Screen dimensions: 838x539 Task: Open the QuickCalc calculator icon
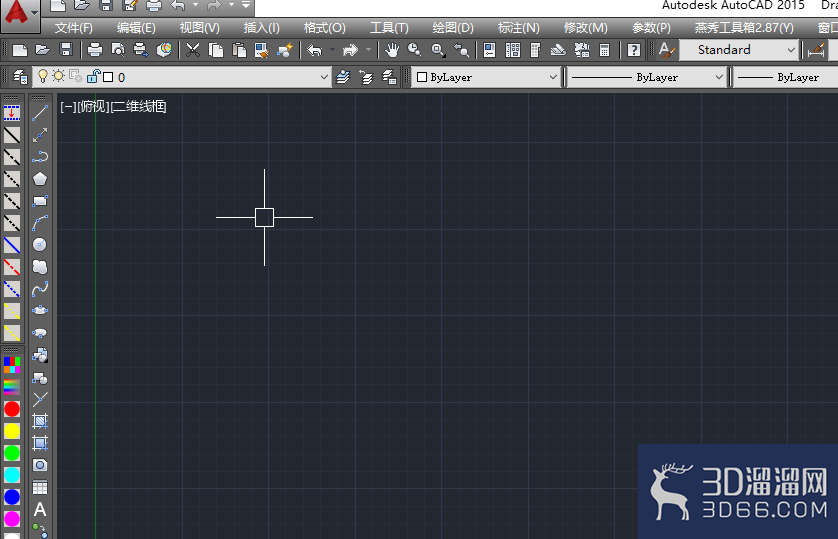[x=604, y=49]
